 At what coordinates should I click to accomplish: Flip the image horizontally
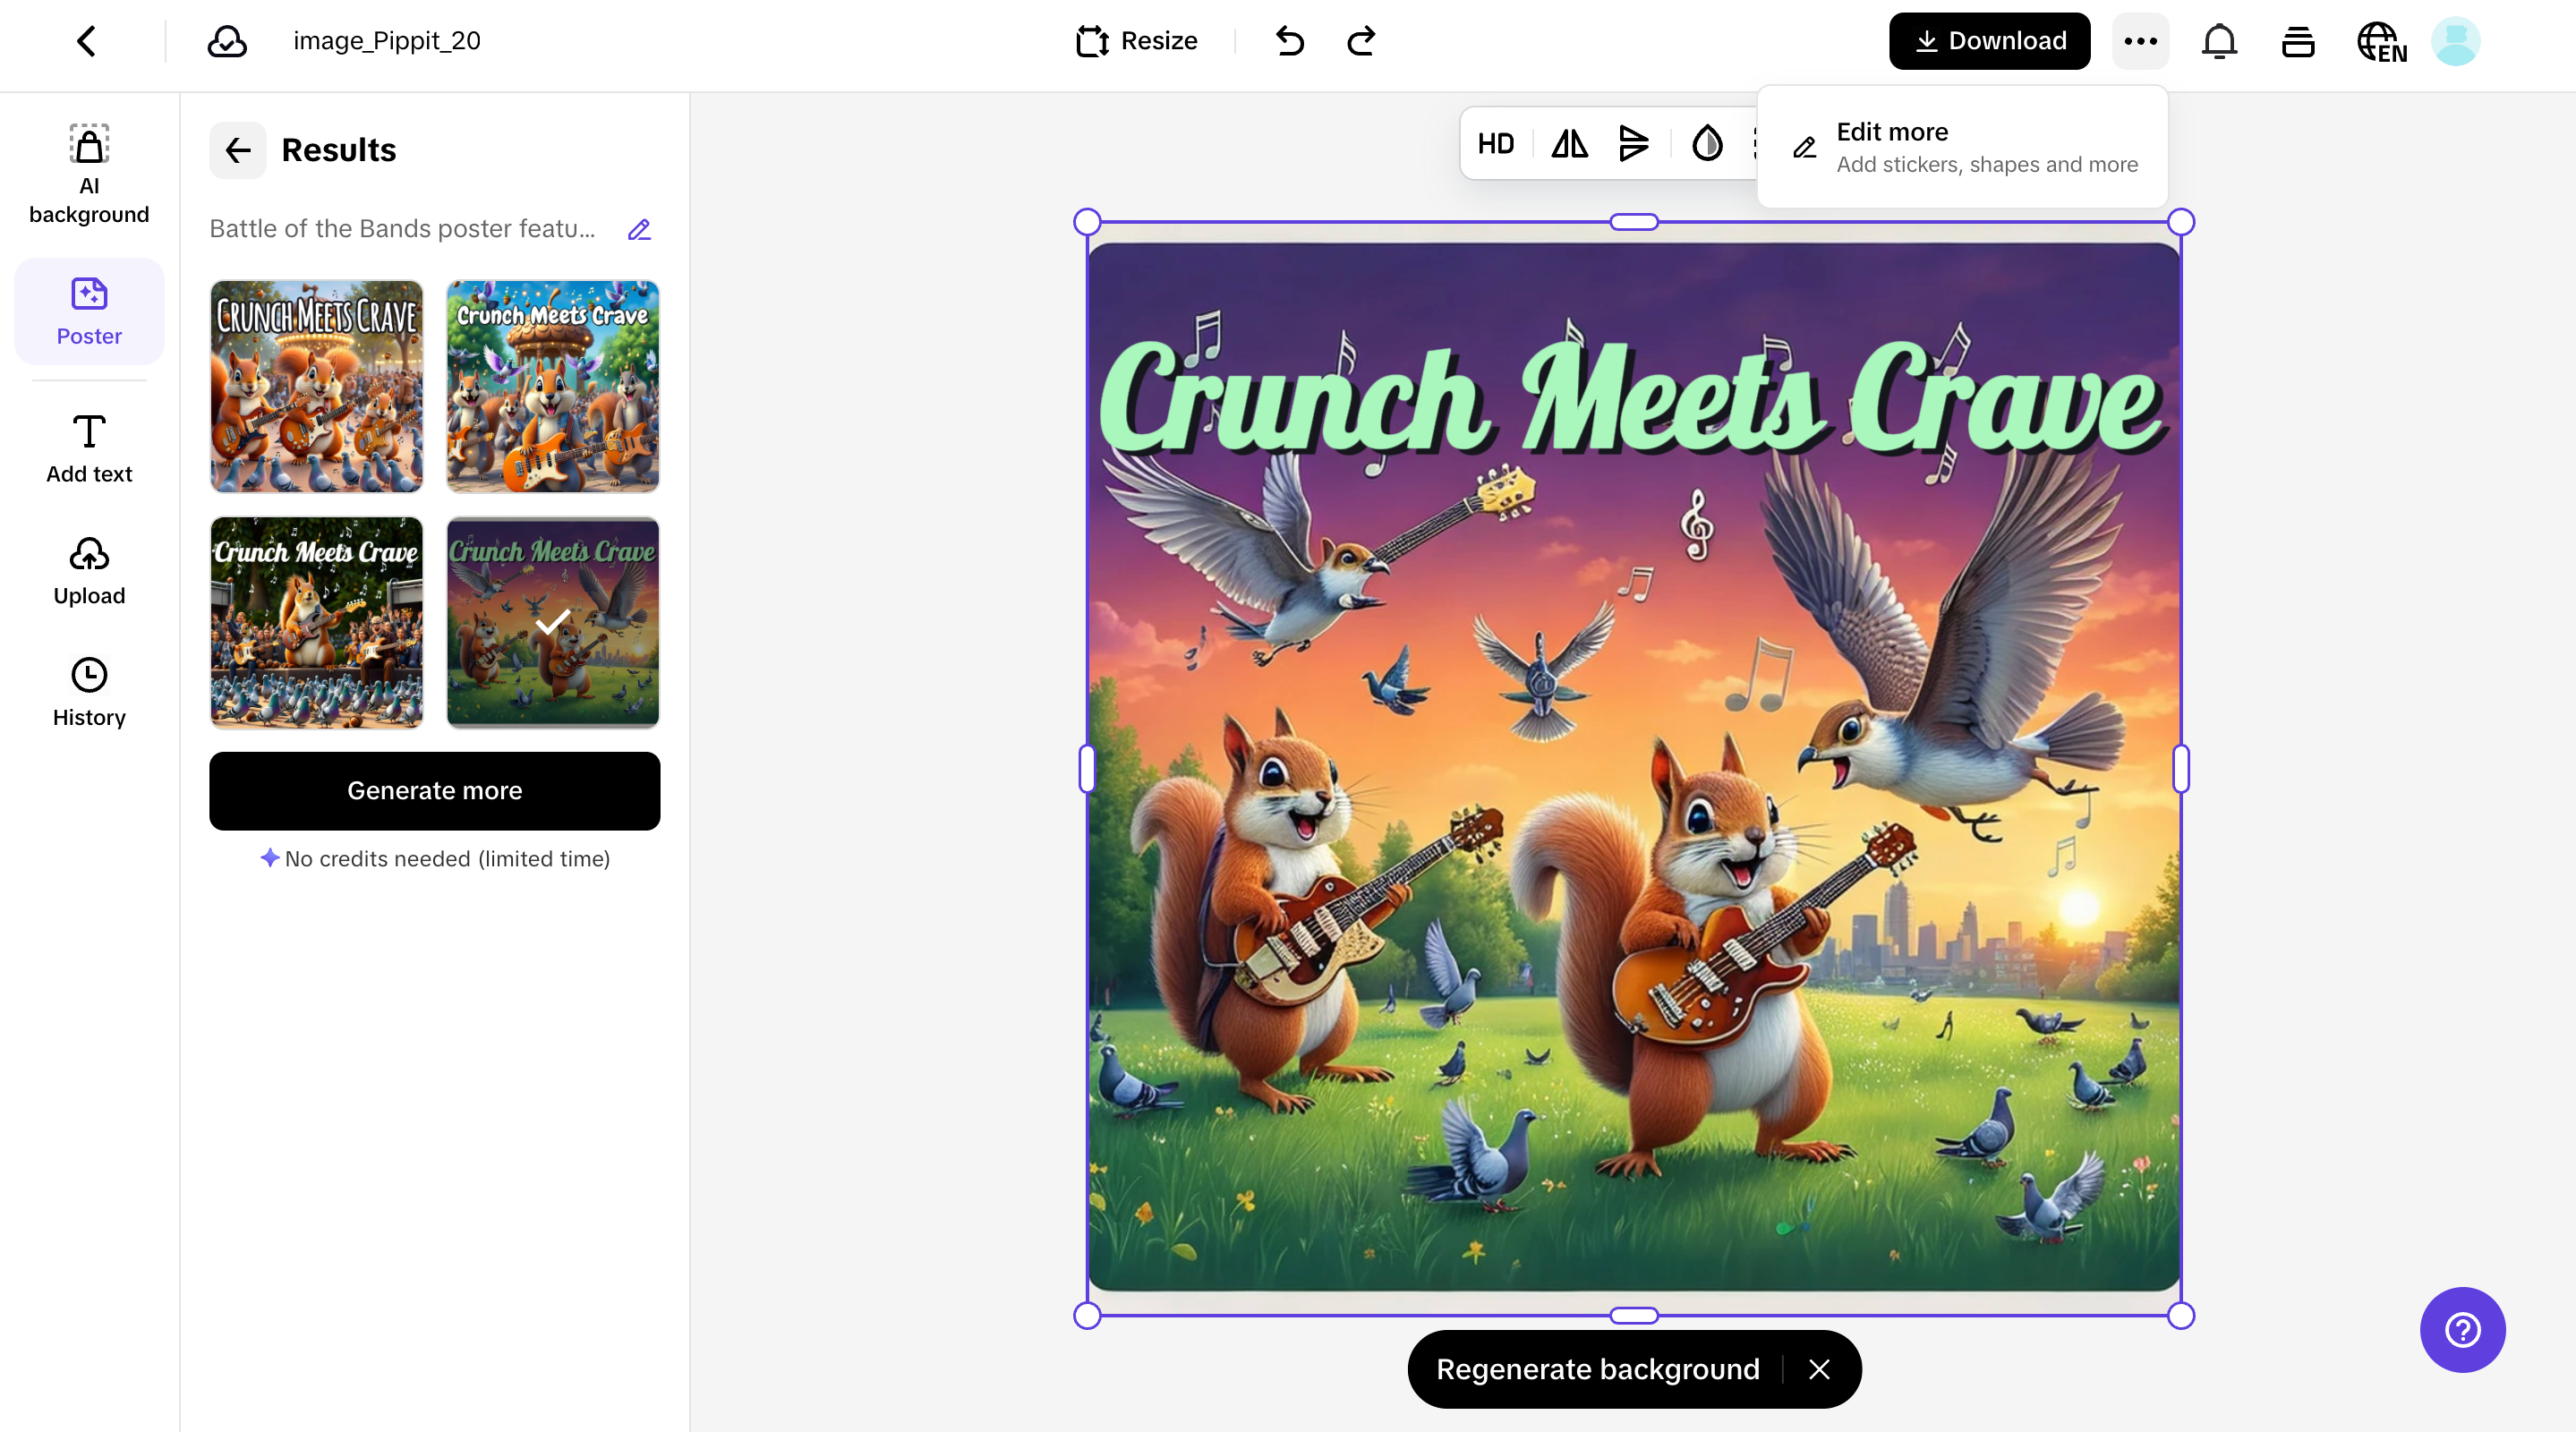[x=1569, y=144]
